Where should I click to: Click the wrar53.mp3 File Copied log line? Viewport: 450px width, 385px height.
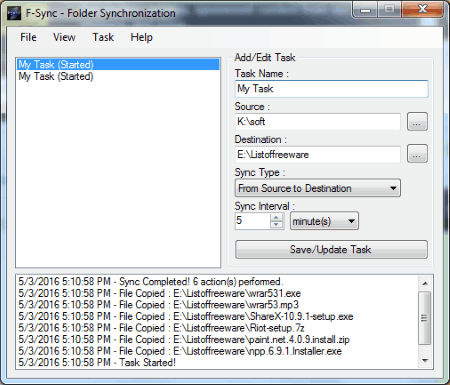click(x=158, y=305)
